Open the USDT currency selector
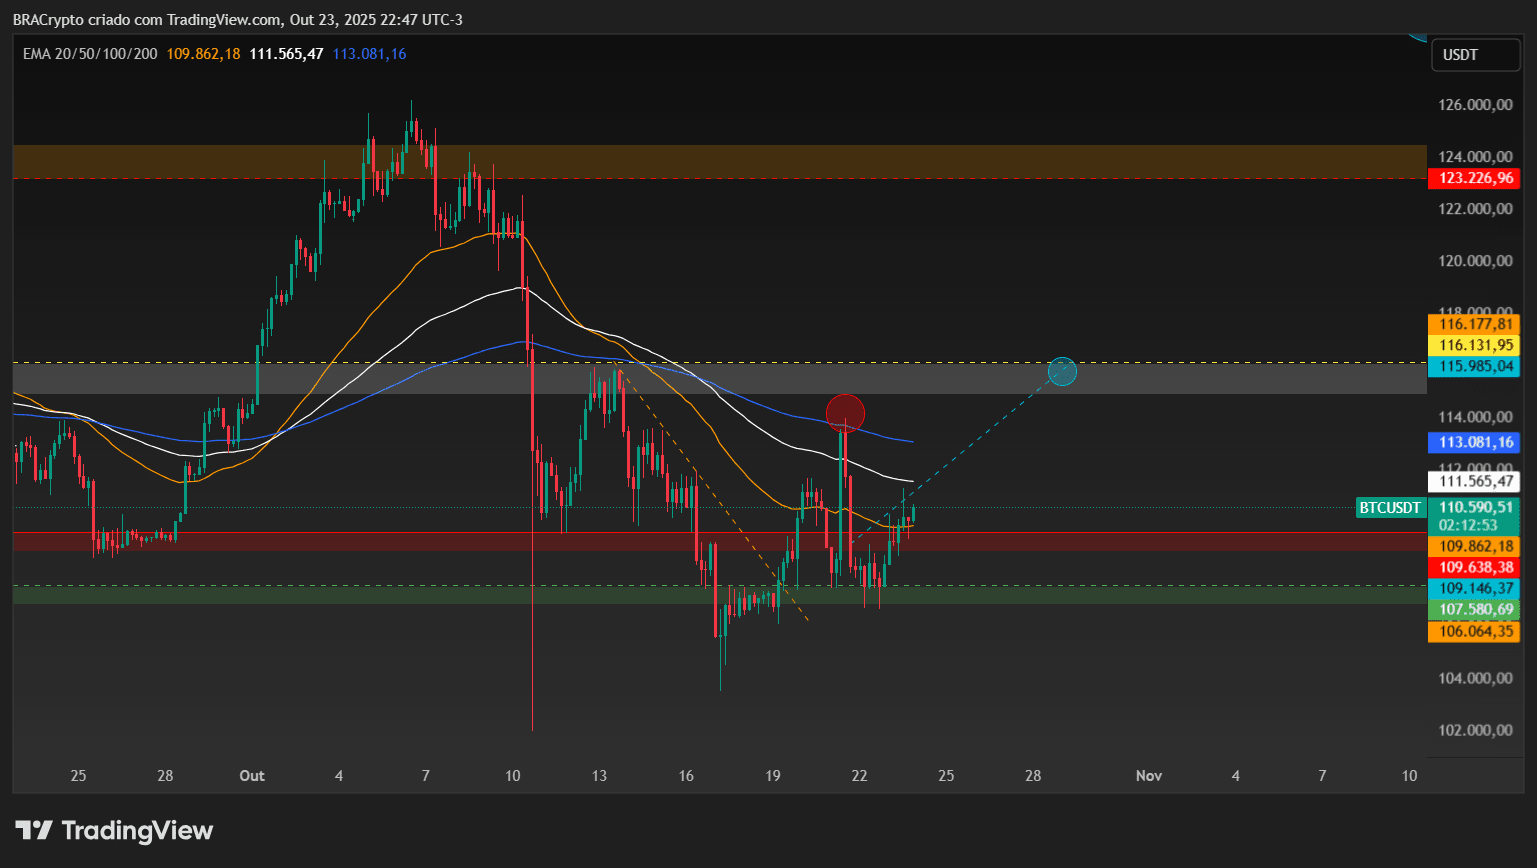This screenshot has height=868, width=1537. pyautogui.click(x=1476, y=55)
